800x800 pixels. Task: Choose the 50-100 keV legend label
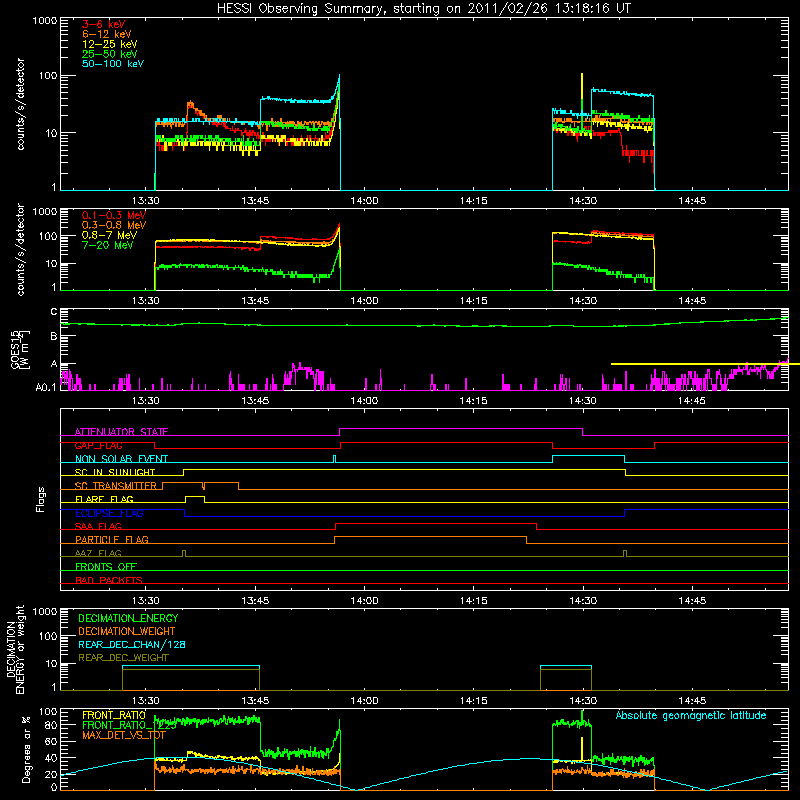tap(113, 64)
